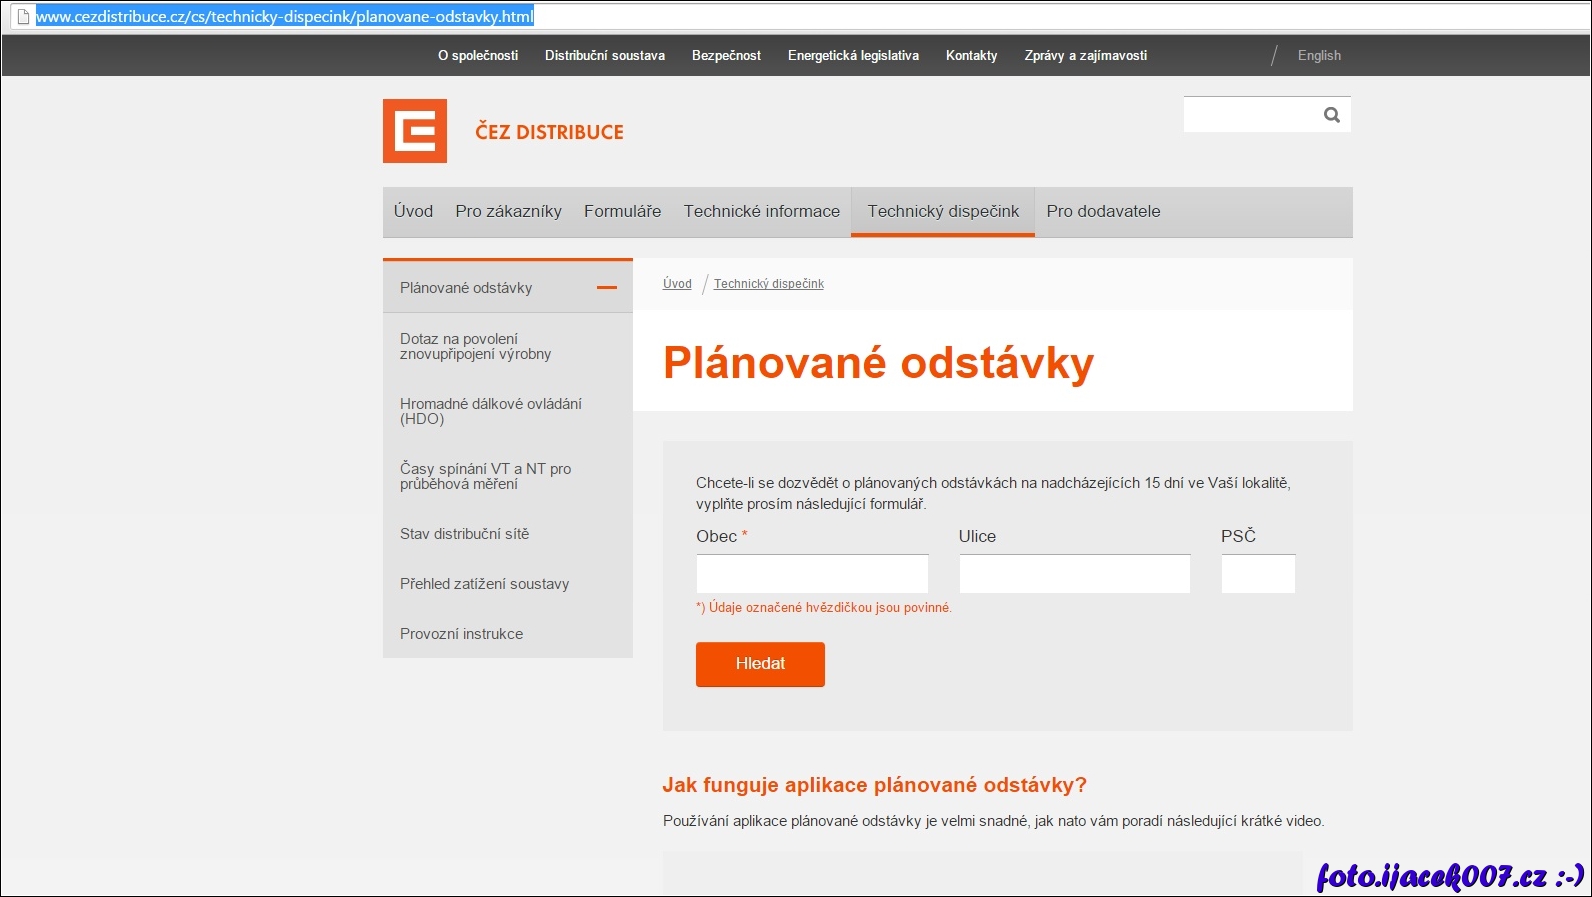1592x897 pixels.
Task: Open Stav distribuční sítě in sidebar
Action: pos(464,534)
